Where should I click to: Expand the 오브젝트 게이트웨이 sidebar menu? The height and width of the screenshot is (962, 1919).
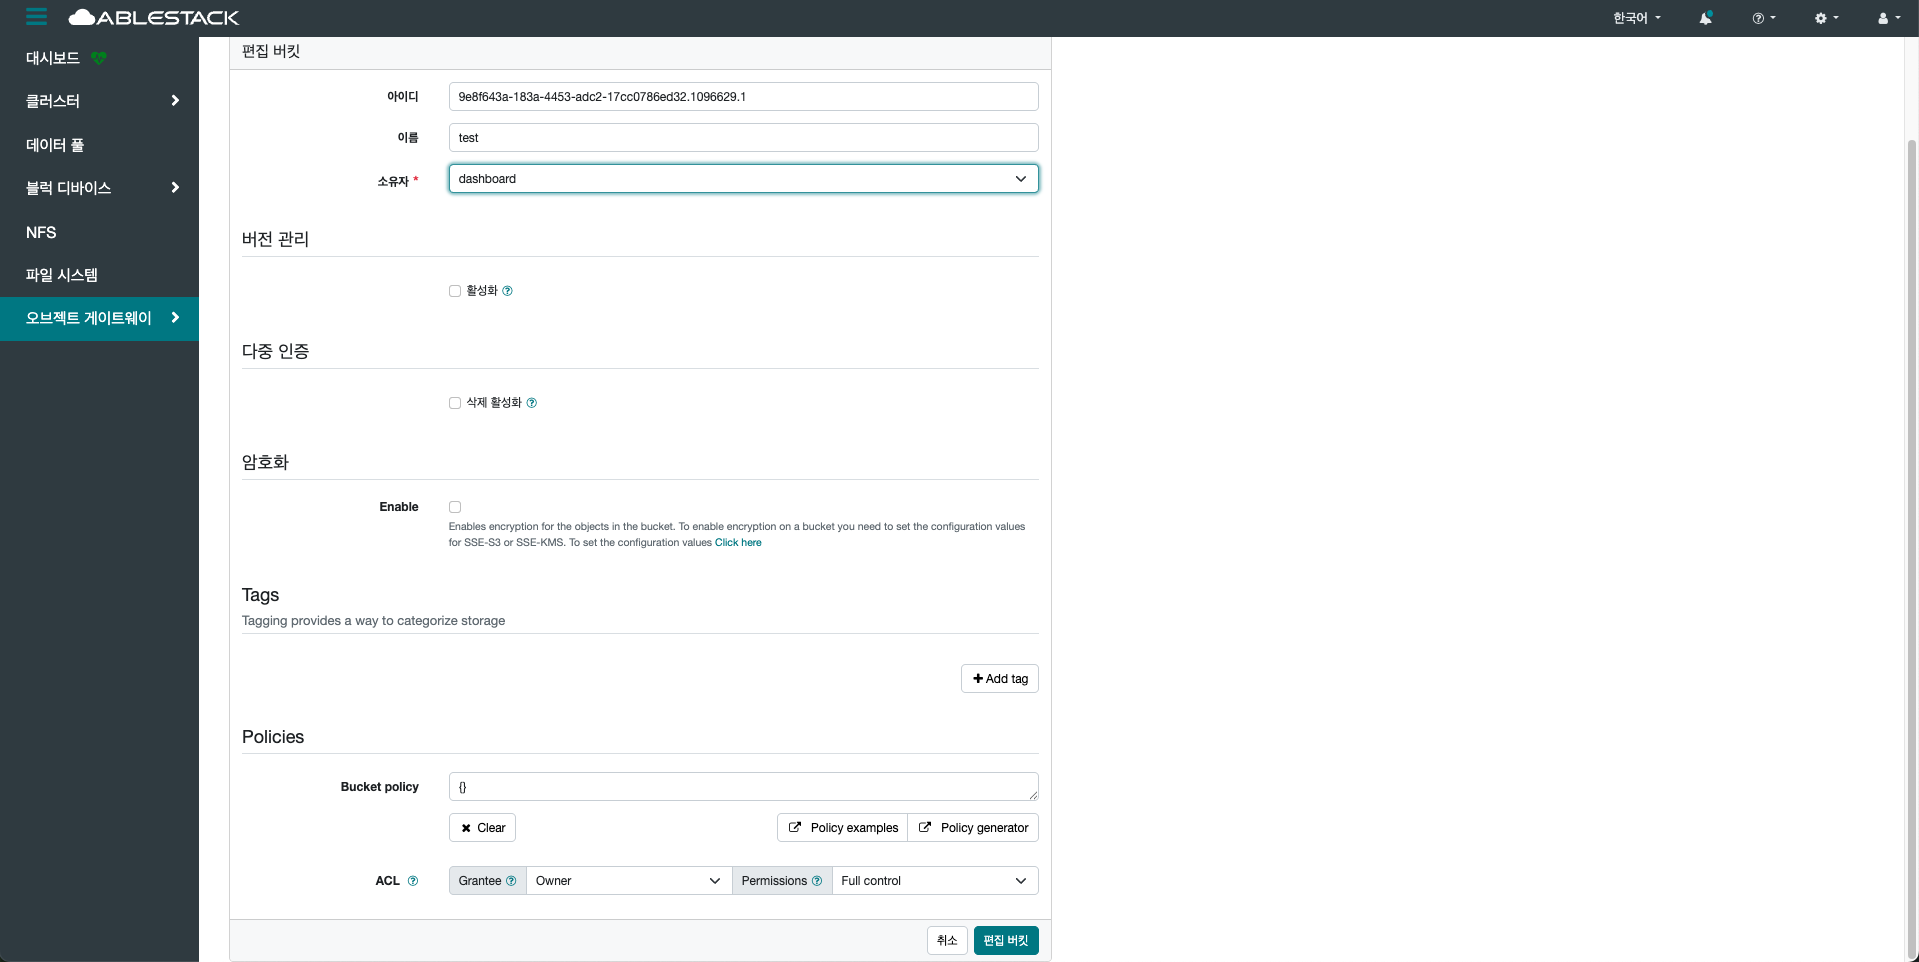coord(99,318)
